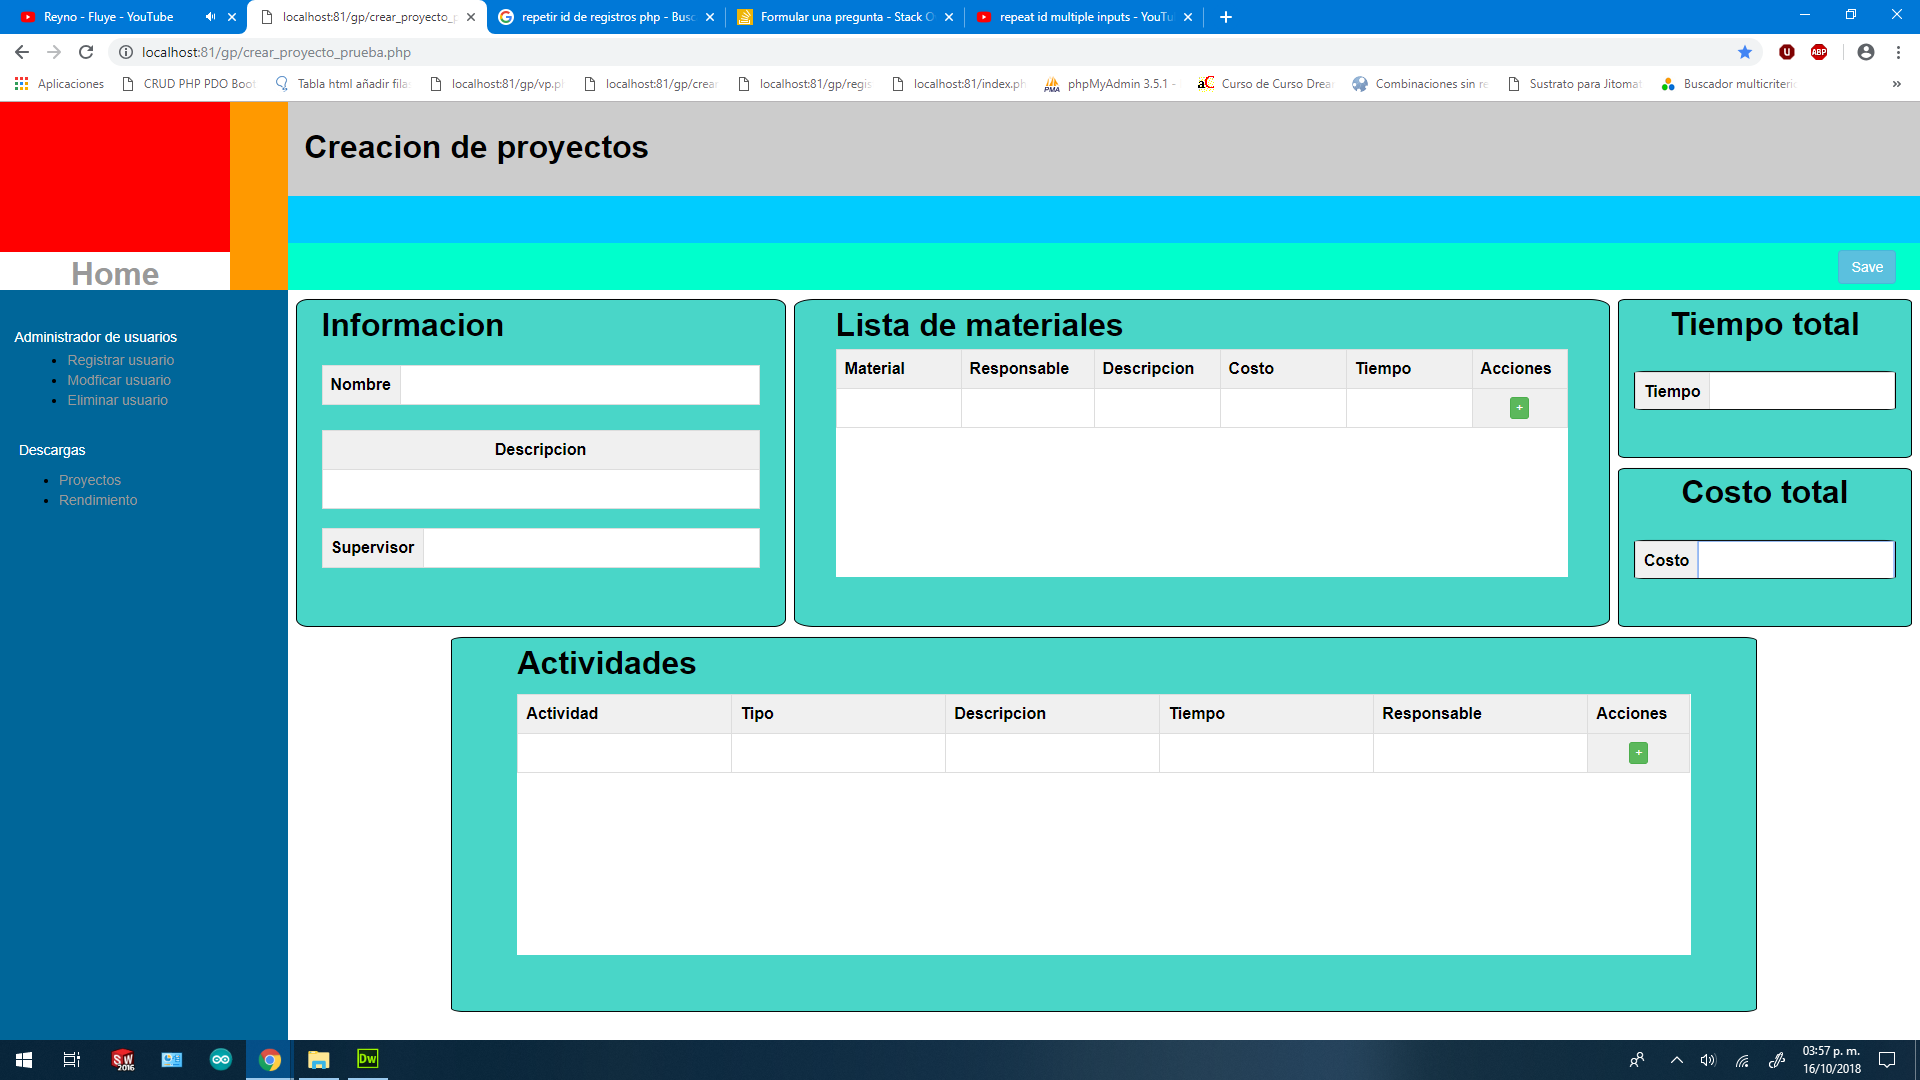Open a new browser tab with plus icon

click(x=1226, y=17)
